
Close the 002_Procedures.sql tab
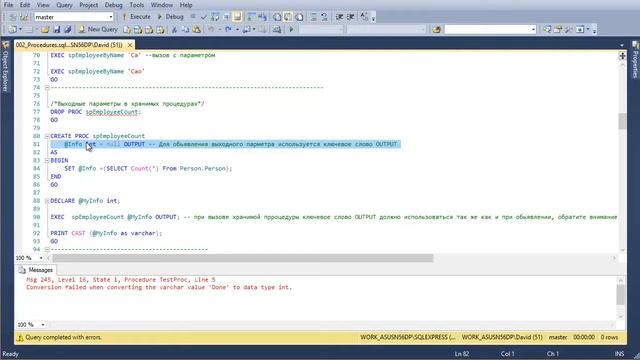tap(130, 45)
